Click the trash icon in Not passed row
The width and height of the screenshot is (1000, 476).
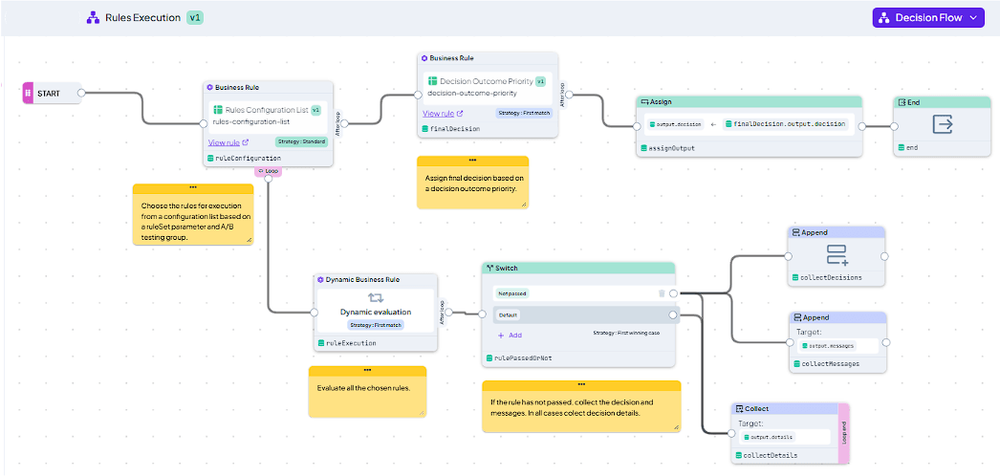click(661, 294)
